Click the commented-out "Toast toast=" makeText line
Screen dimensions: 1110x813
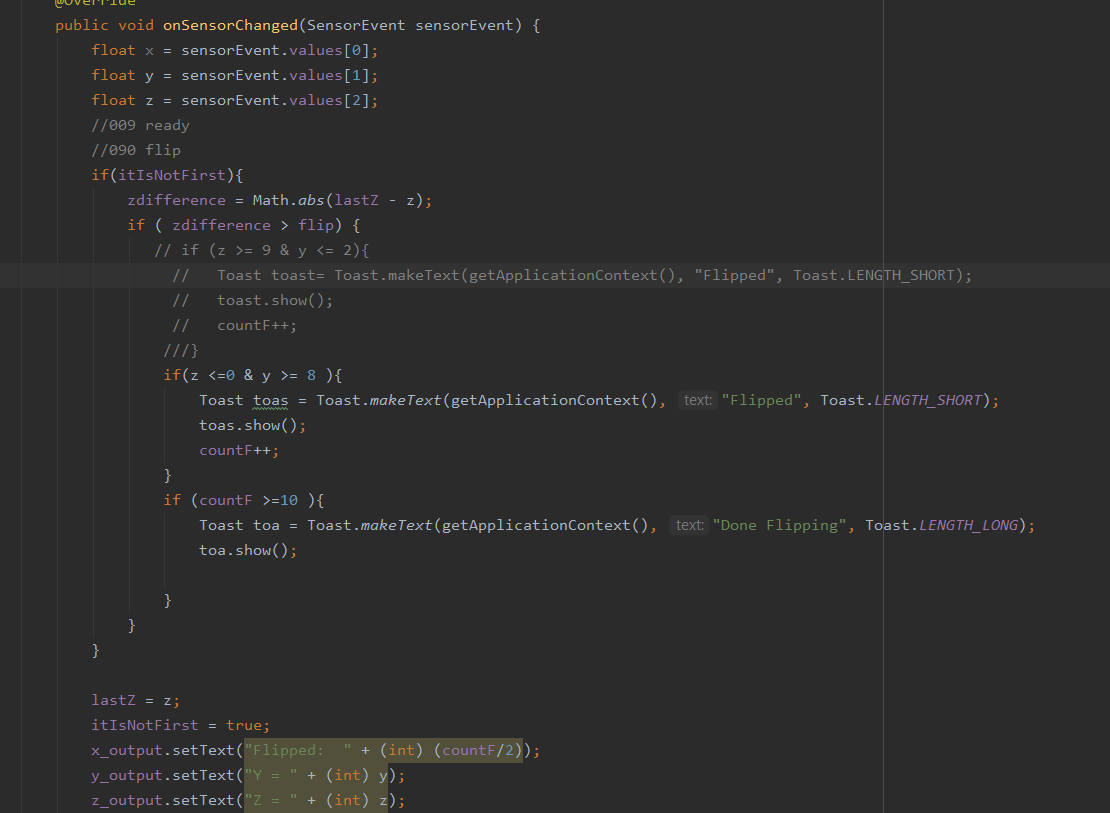(x=572, y=275)
